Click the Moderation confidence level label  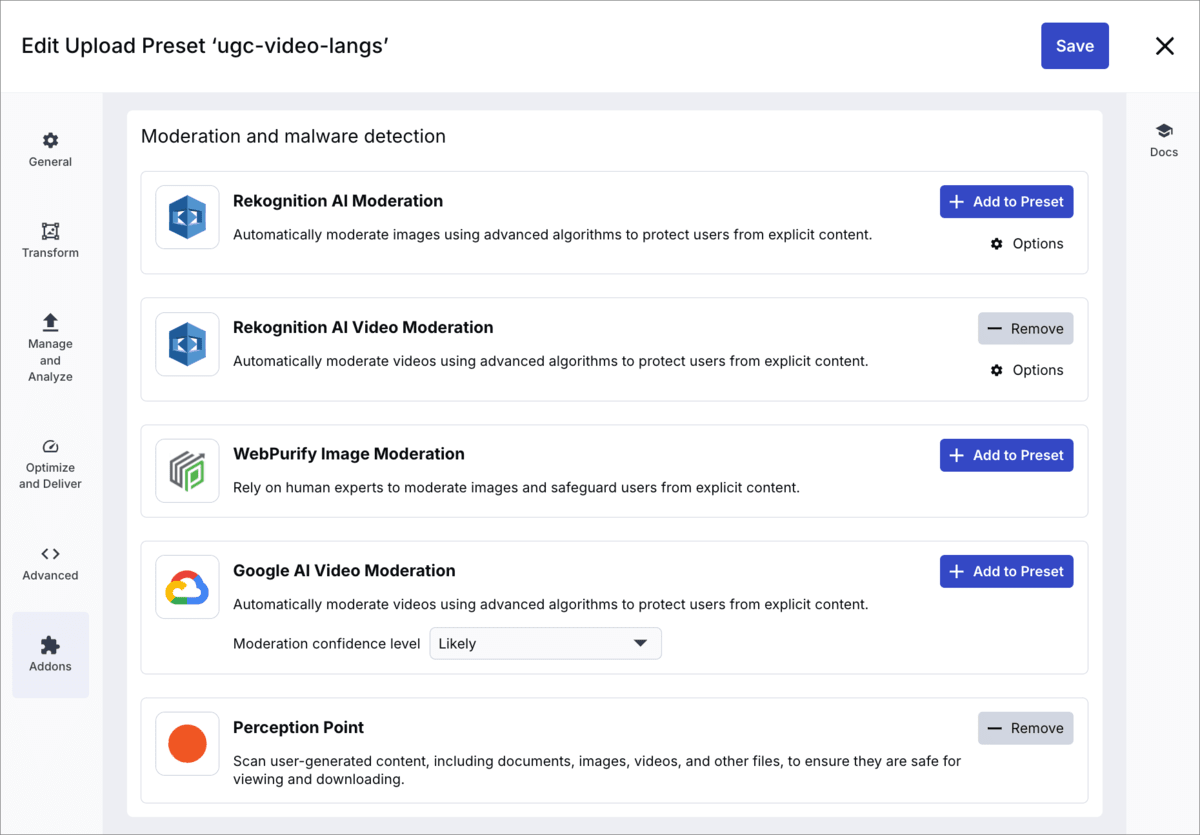[327, 644]
